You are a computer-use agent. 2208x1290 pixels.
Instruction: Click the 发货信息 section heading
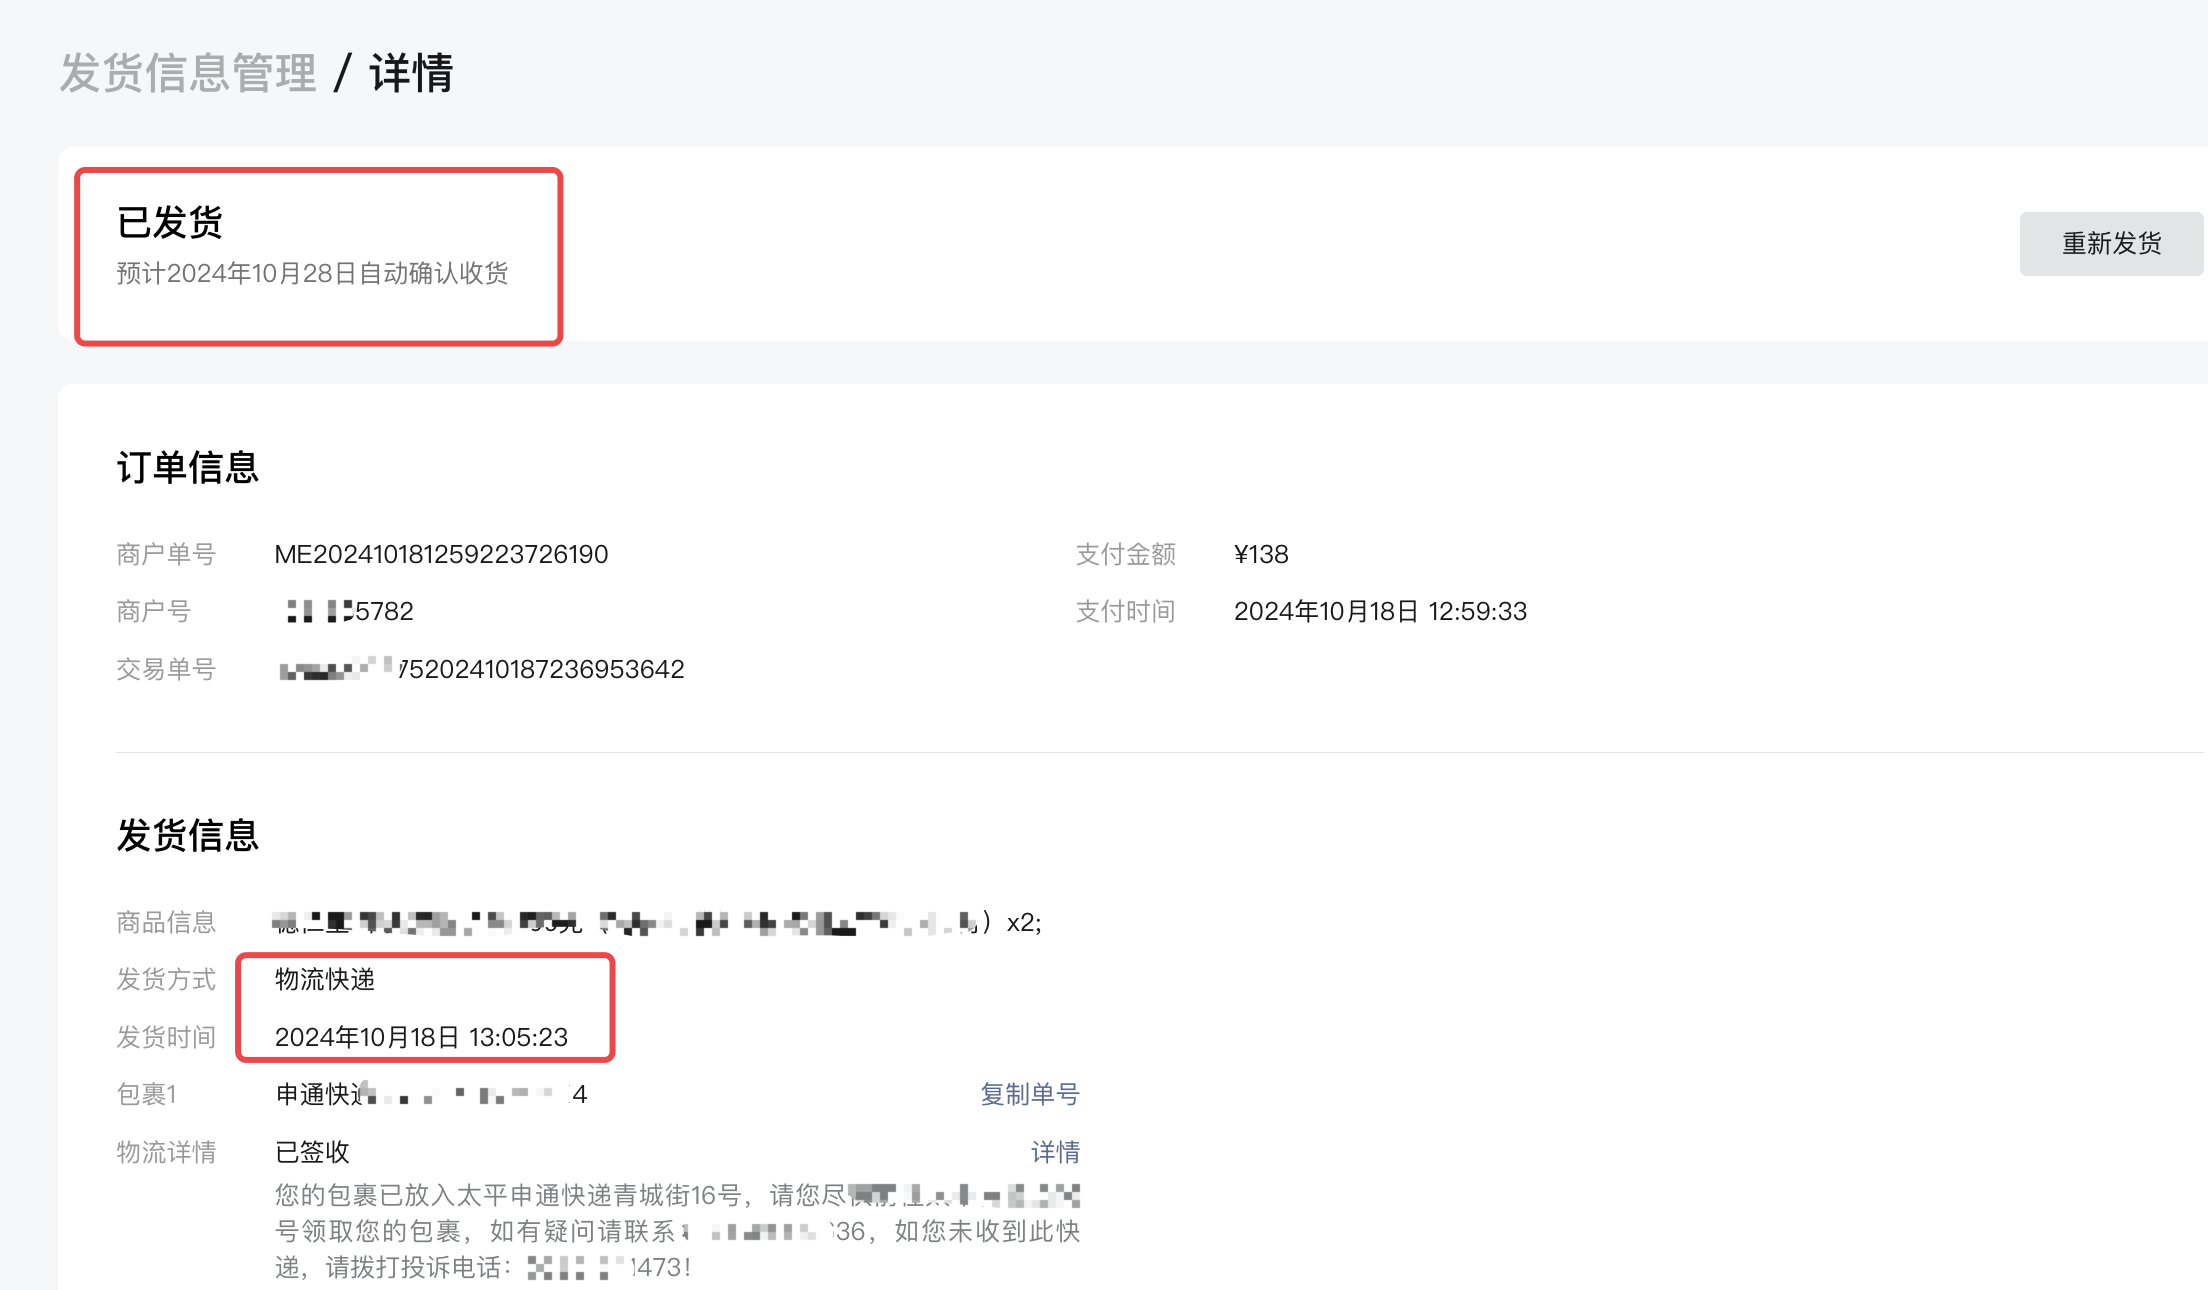[187, 835]
